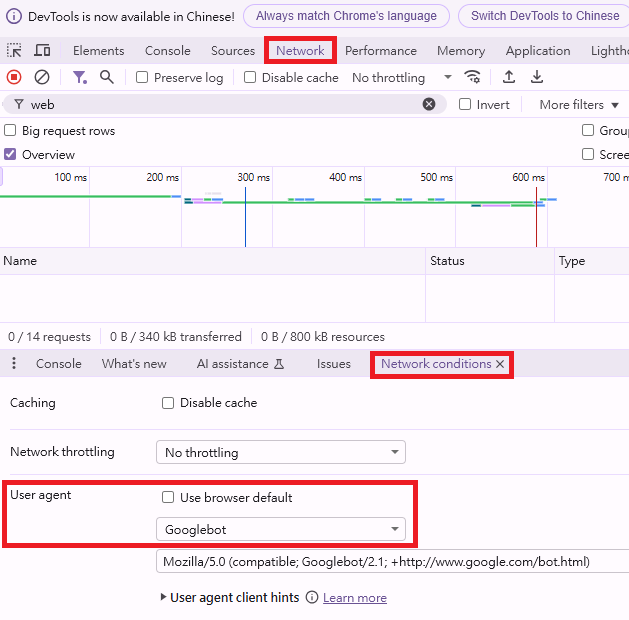The image size is (629, 620).
Task: Open the top Console panel tab
Action: tap(168, 51)
